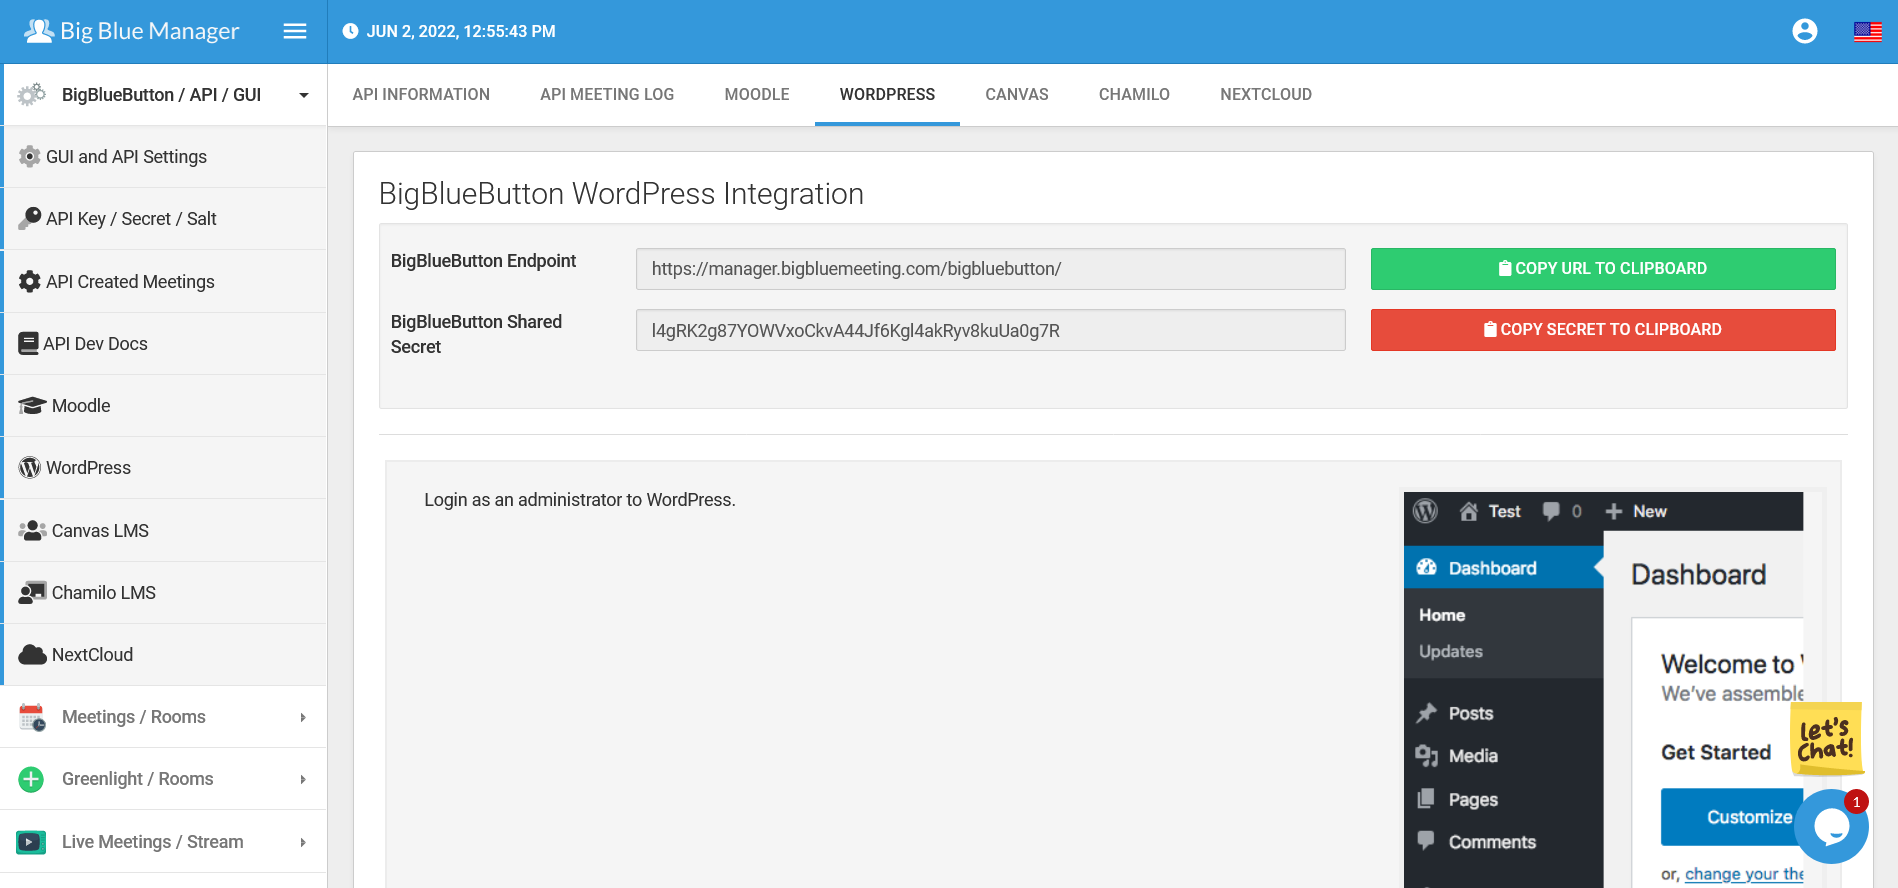Click the Let's Chat sticky note

click(x=1827, y=740)
